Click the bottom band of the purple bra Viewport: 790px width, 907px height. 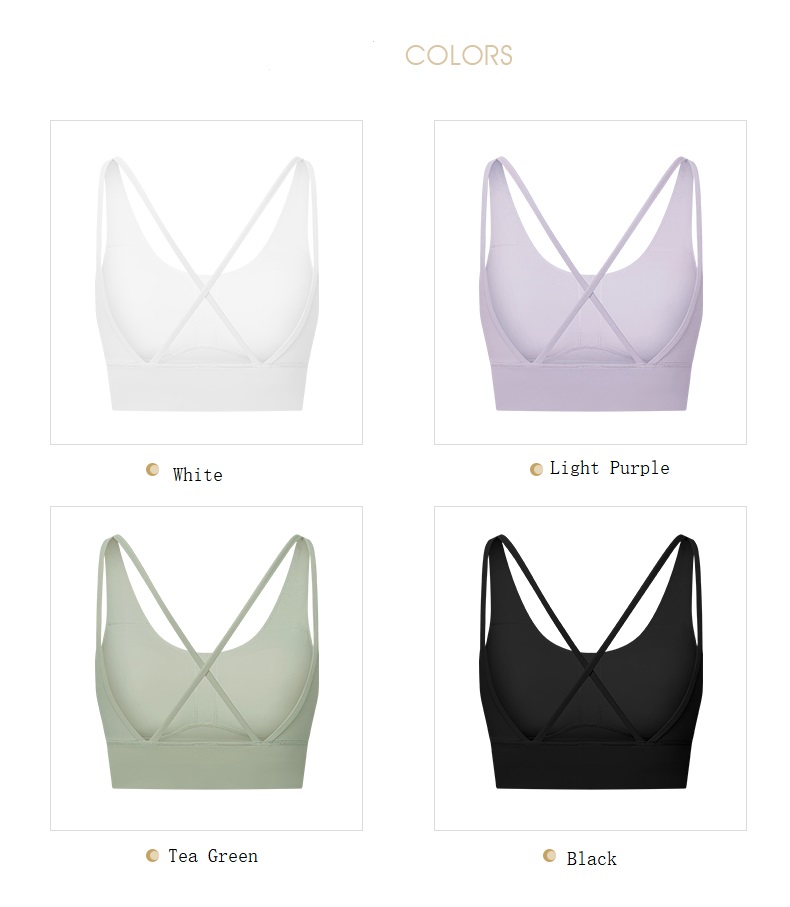tap(591, 386)
